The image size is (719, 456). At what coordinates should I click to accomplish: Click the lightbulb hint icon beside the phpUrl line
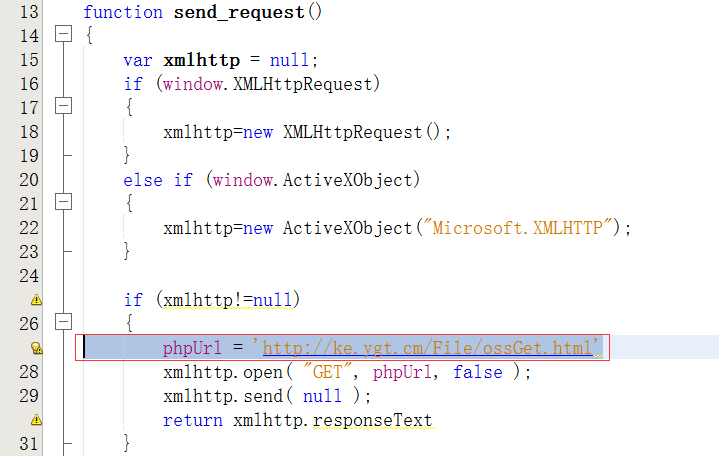coord(36,348)
